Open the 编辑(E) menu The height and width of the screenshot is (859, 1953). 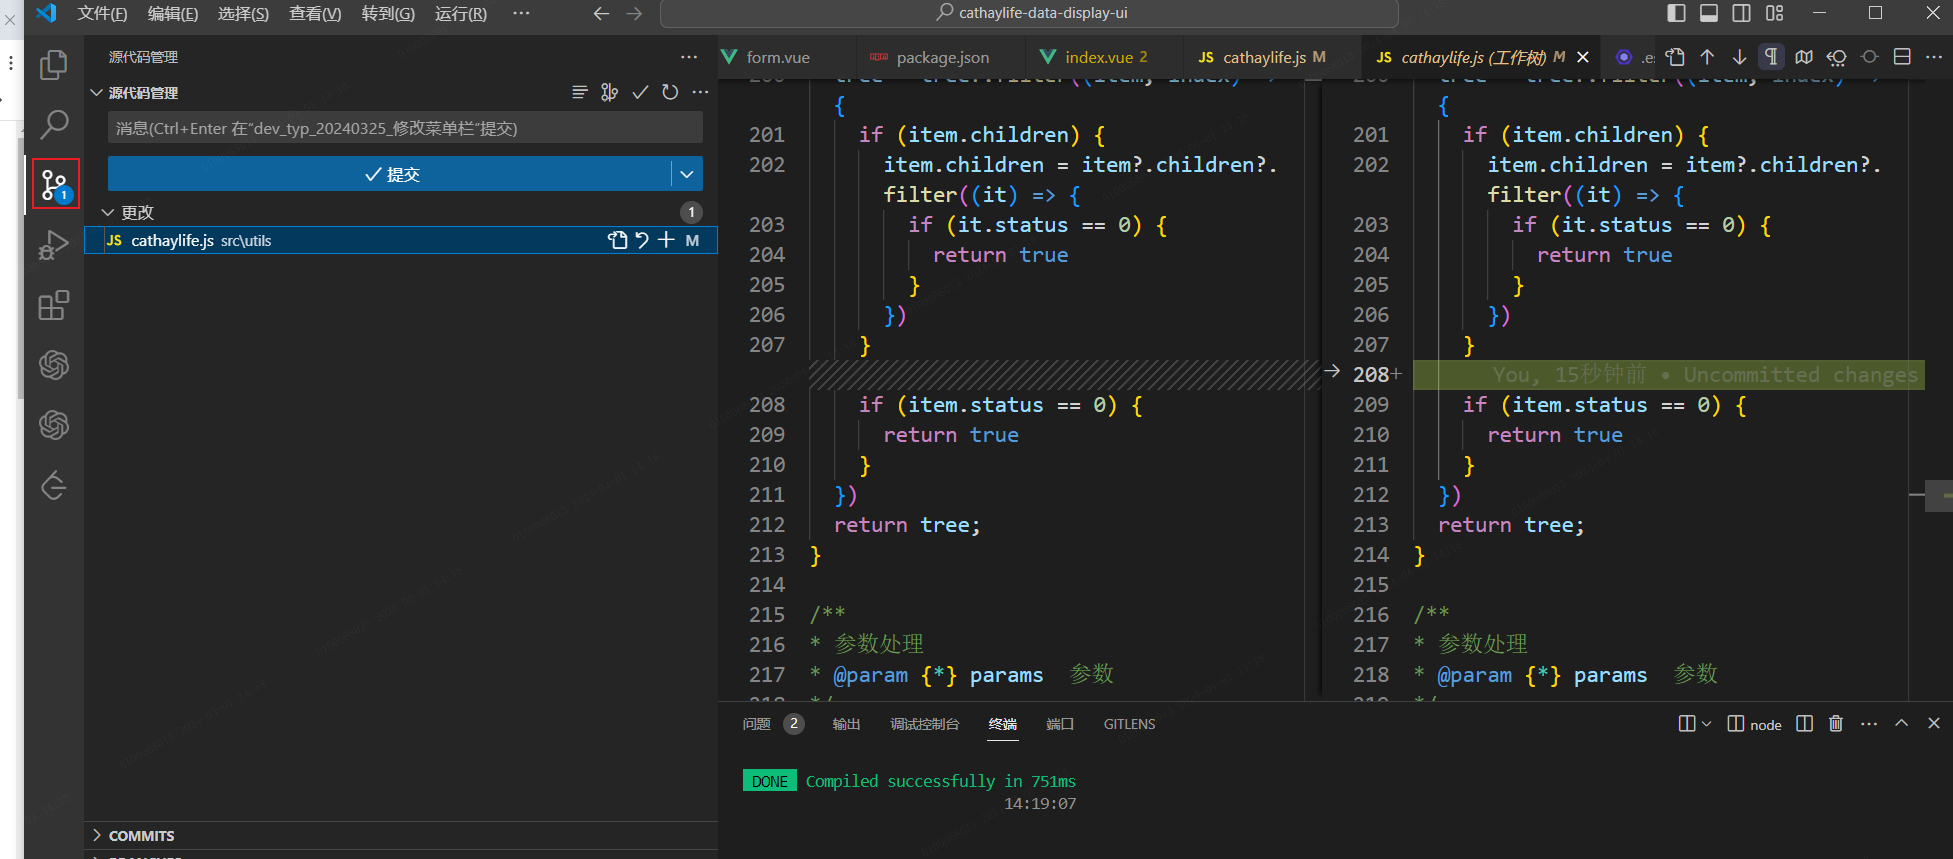[x=172, y=13]
